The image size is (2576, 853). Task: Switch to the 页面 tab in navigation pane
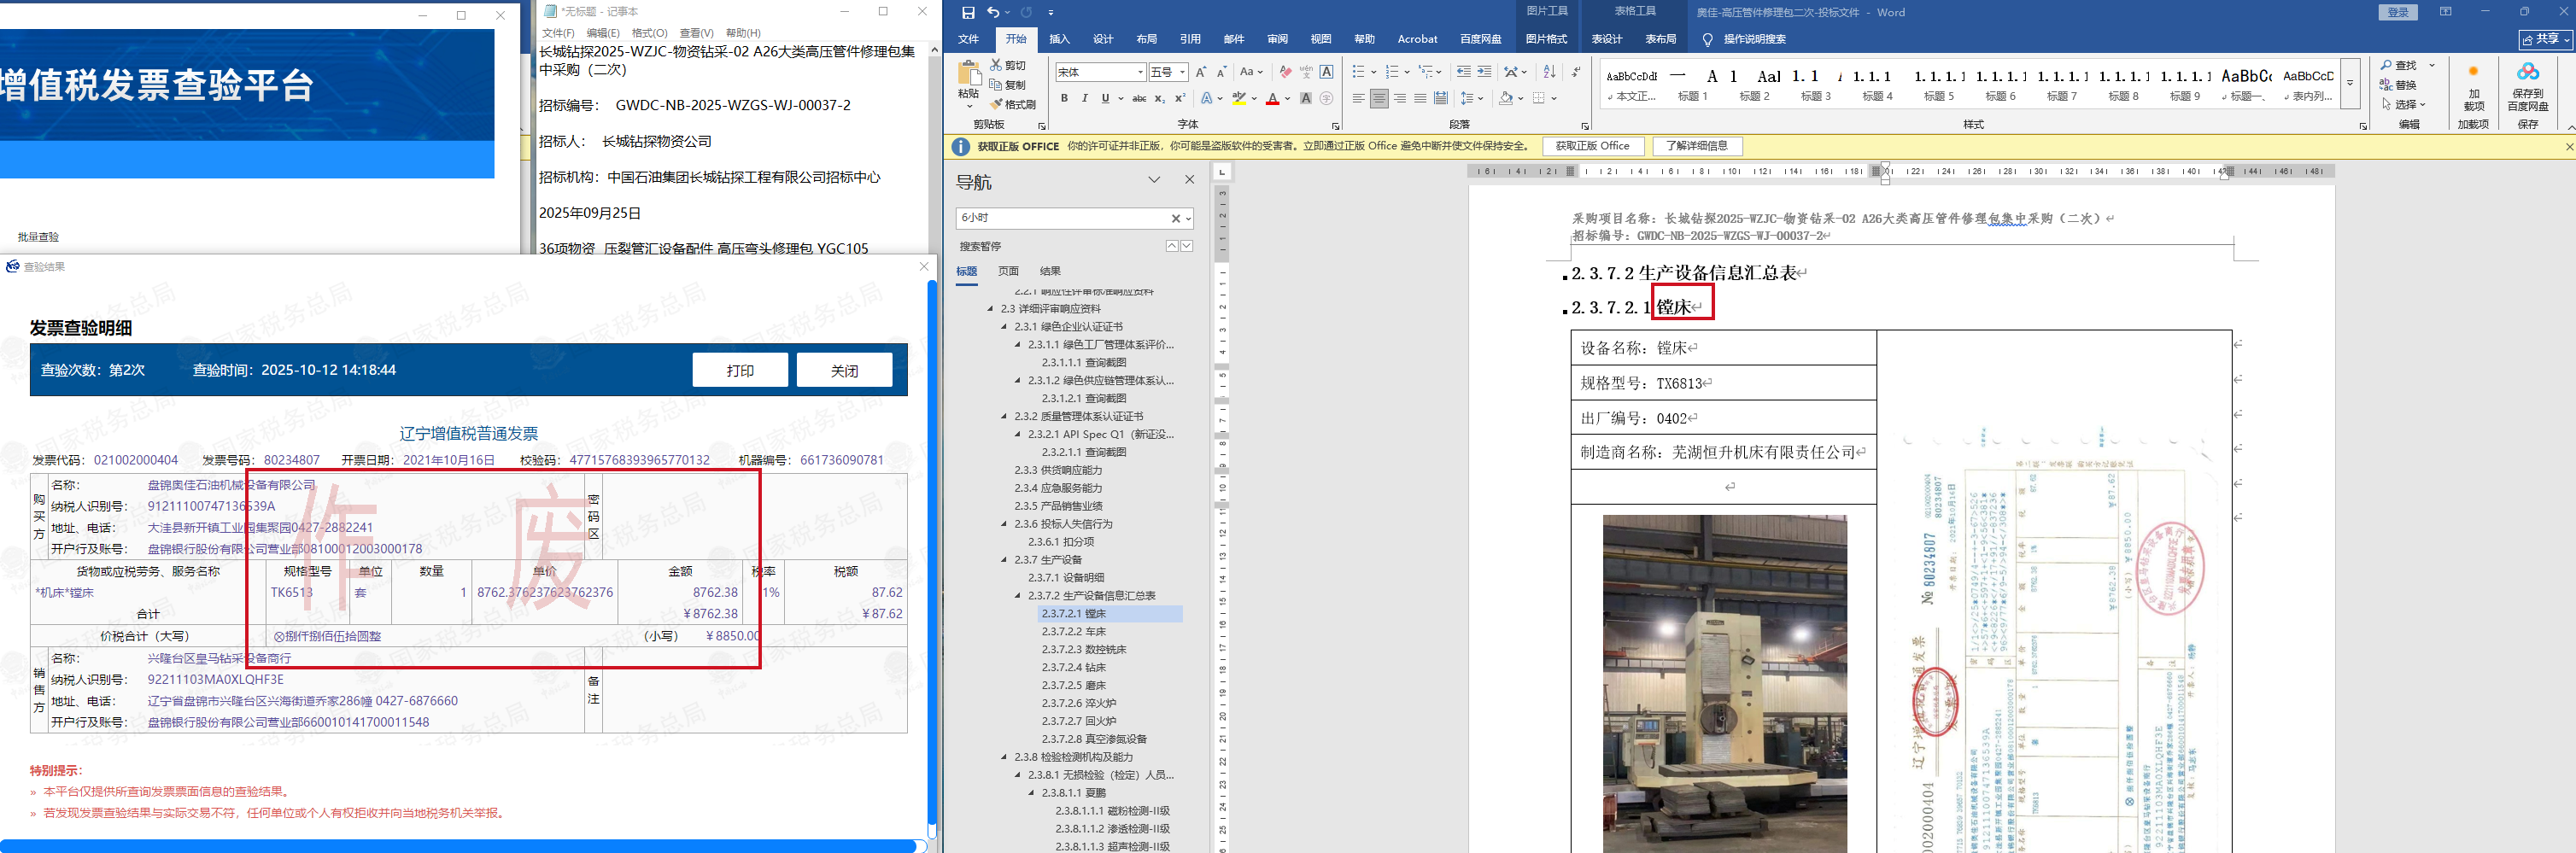pyautogui.click(x=1008, y=271)
